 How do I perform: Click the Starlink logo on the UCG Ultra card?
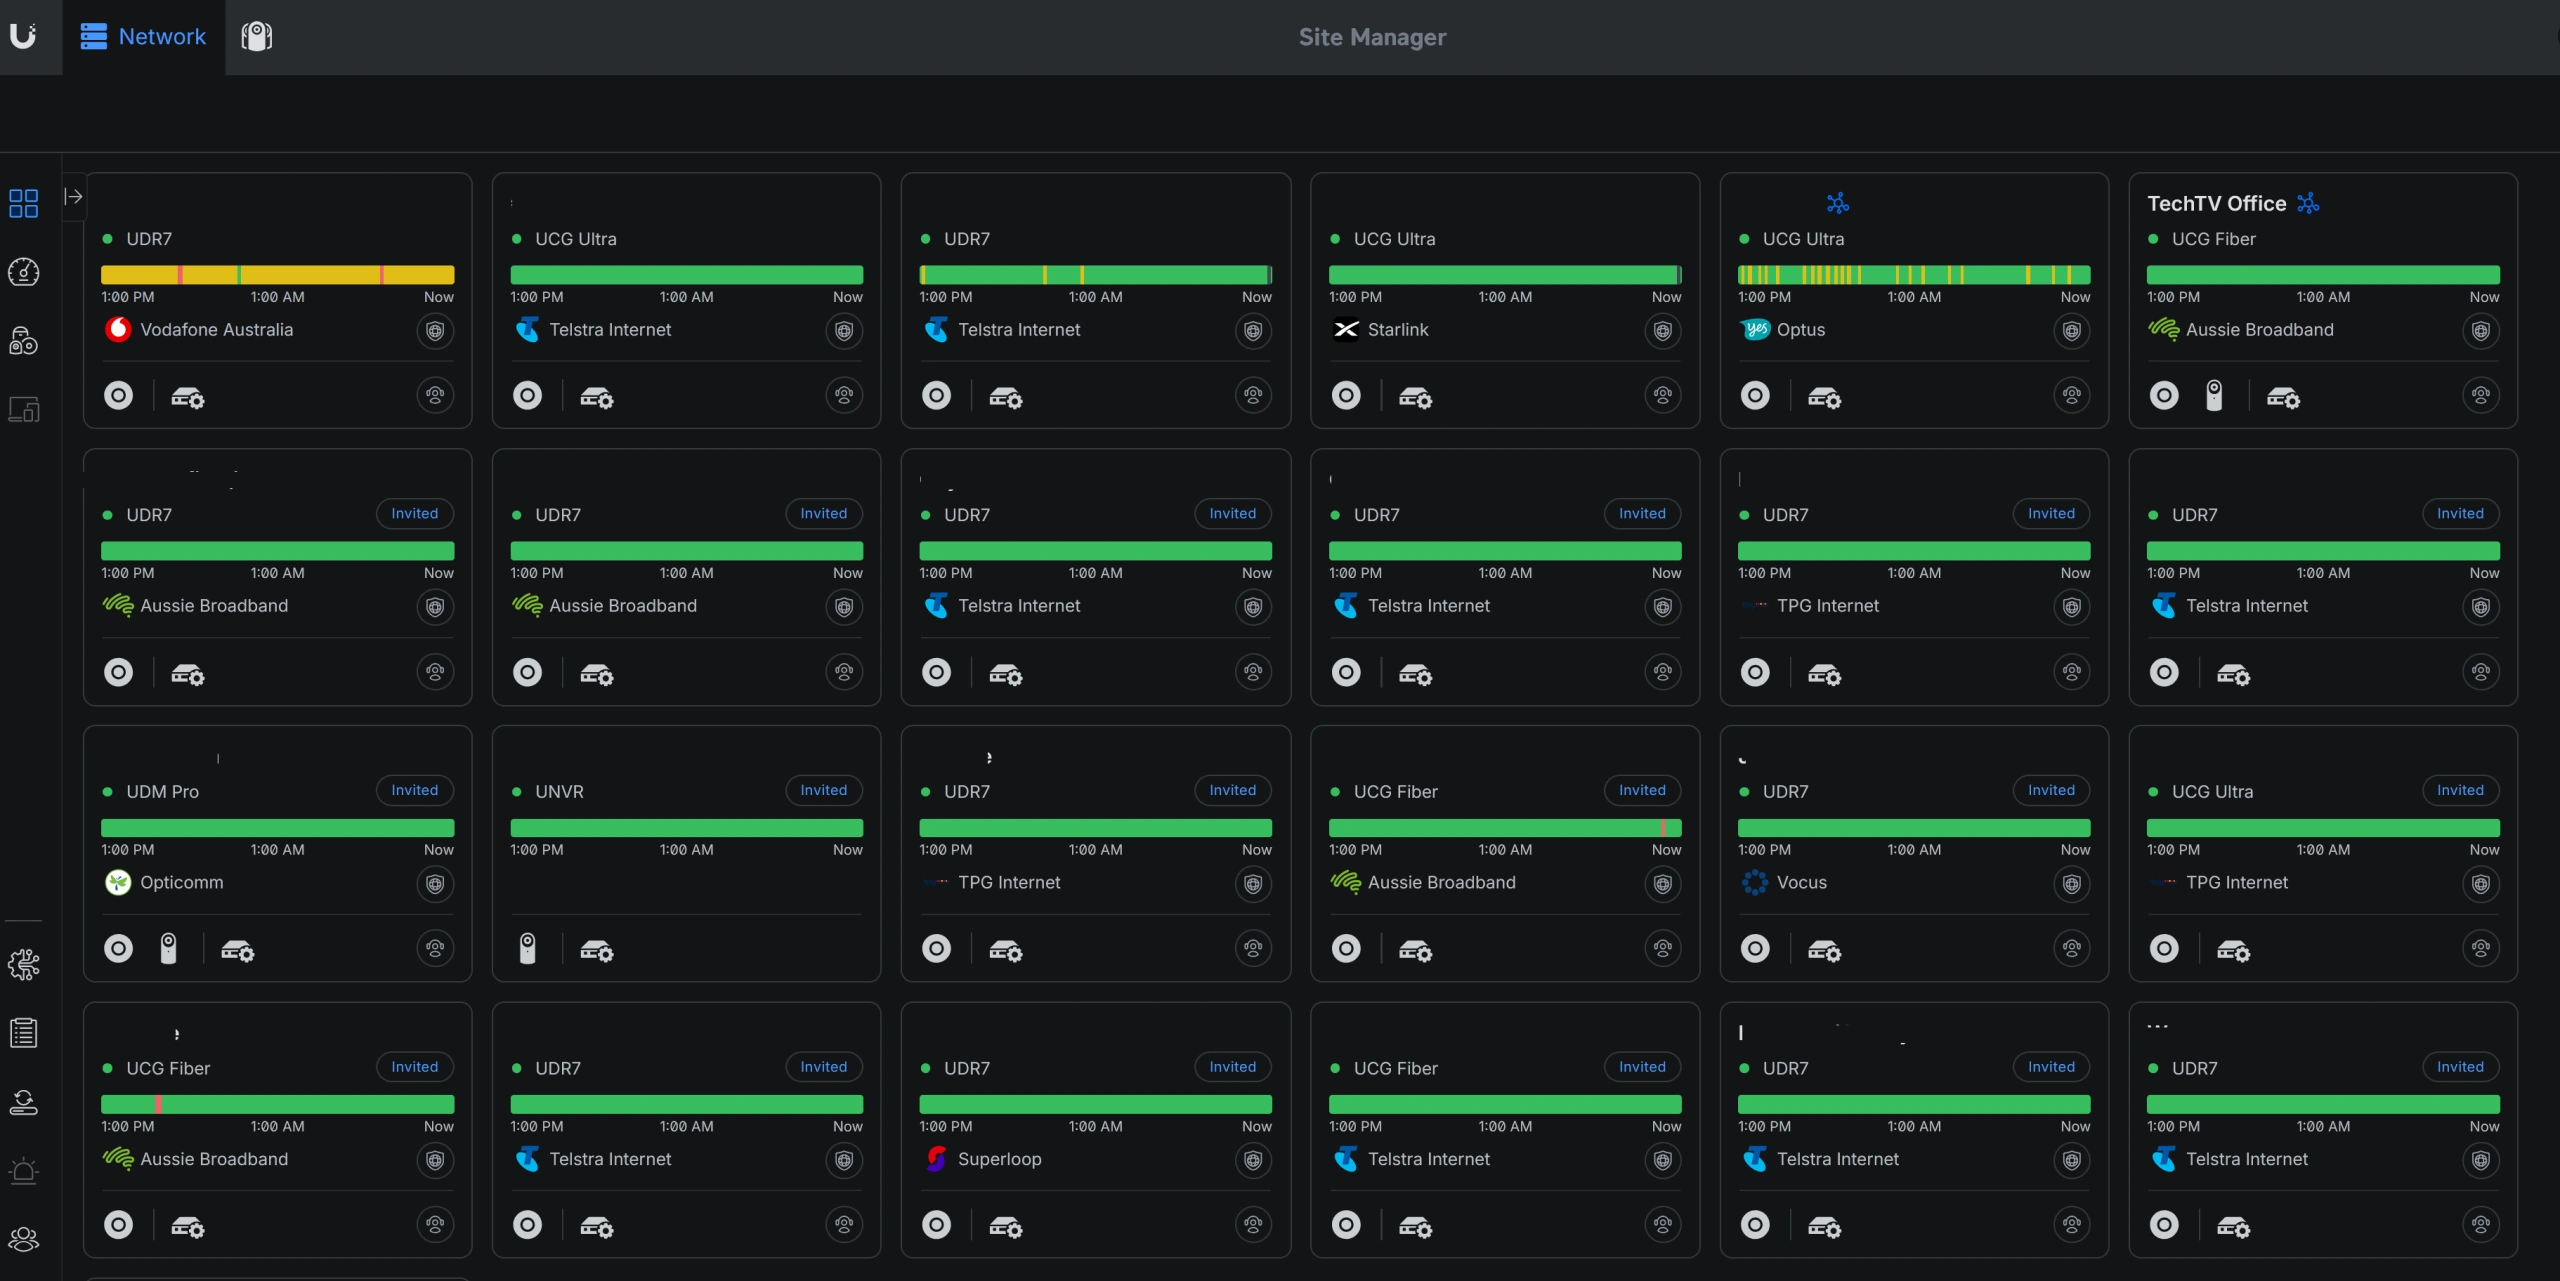pyautogui.click(x=1346, y=329)
